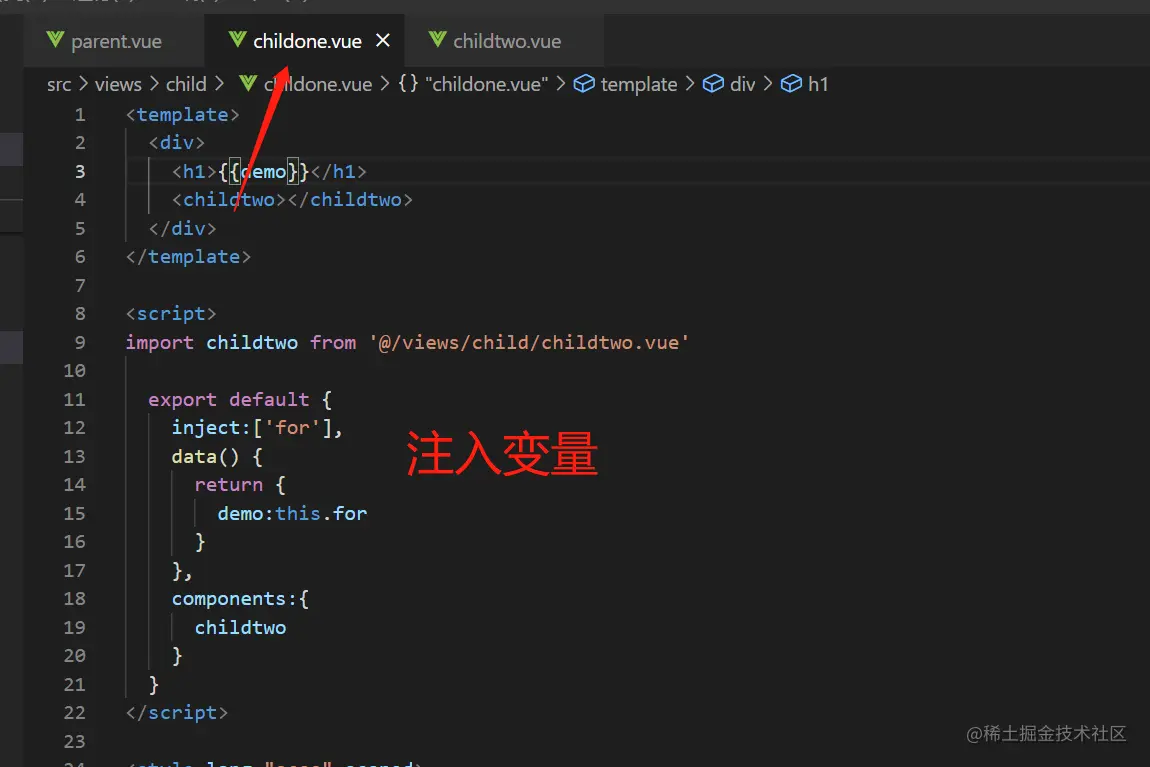Click the Vue icon on the childtwo.vue tab
Image resolution: width=1150 pixels, height=767 pixels.
[437, 41]
